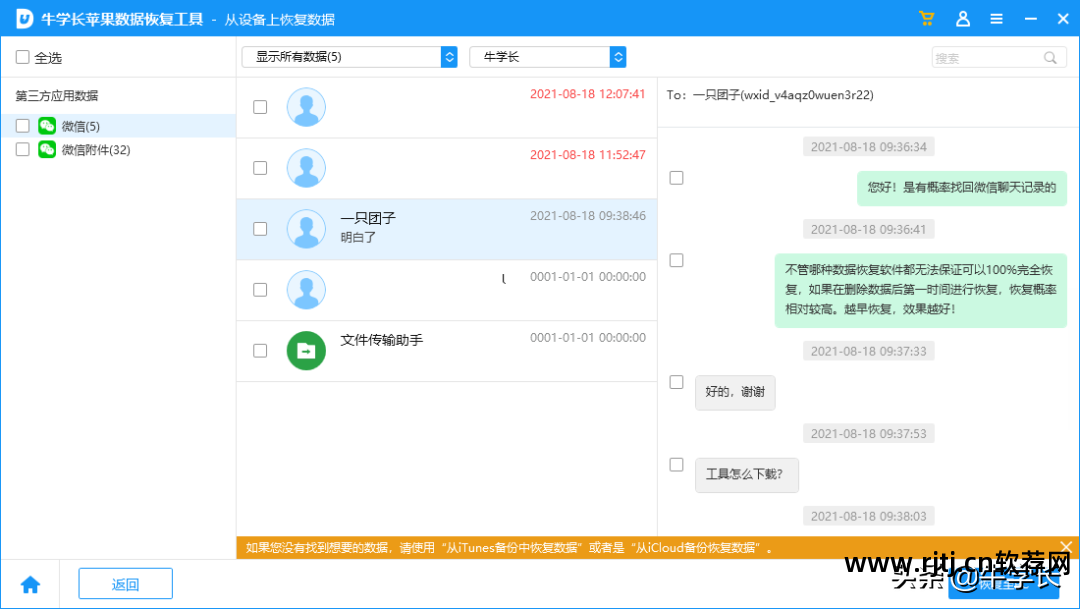This screenshot has width=1080, height=609.
Task: Open the shopping cart in title bar
Action: pos(926,18)
